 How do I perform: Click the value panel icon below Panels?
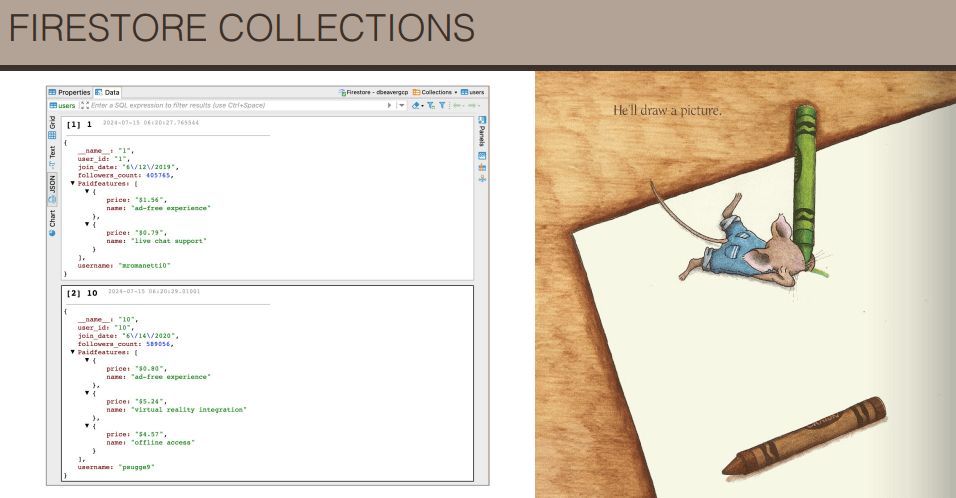[x=482, y=156]
